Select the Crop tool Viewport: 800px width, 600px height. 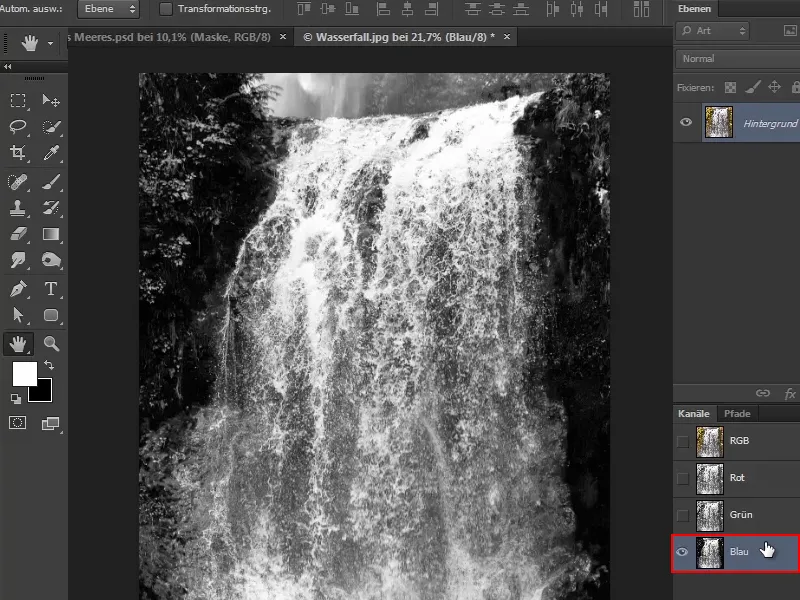coord(18,153)
